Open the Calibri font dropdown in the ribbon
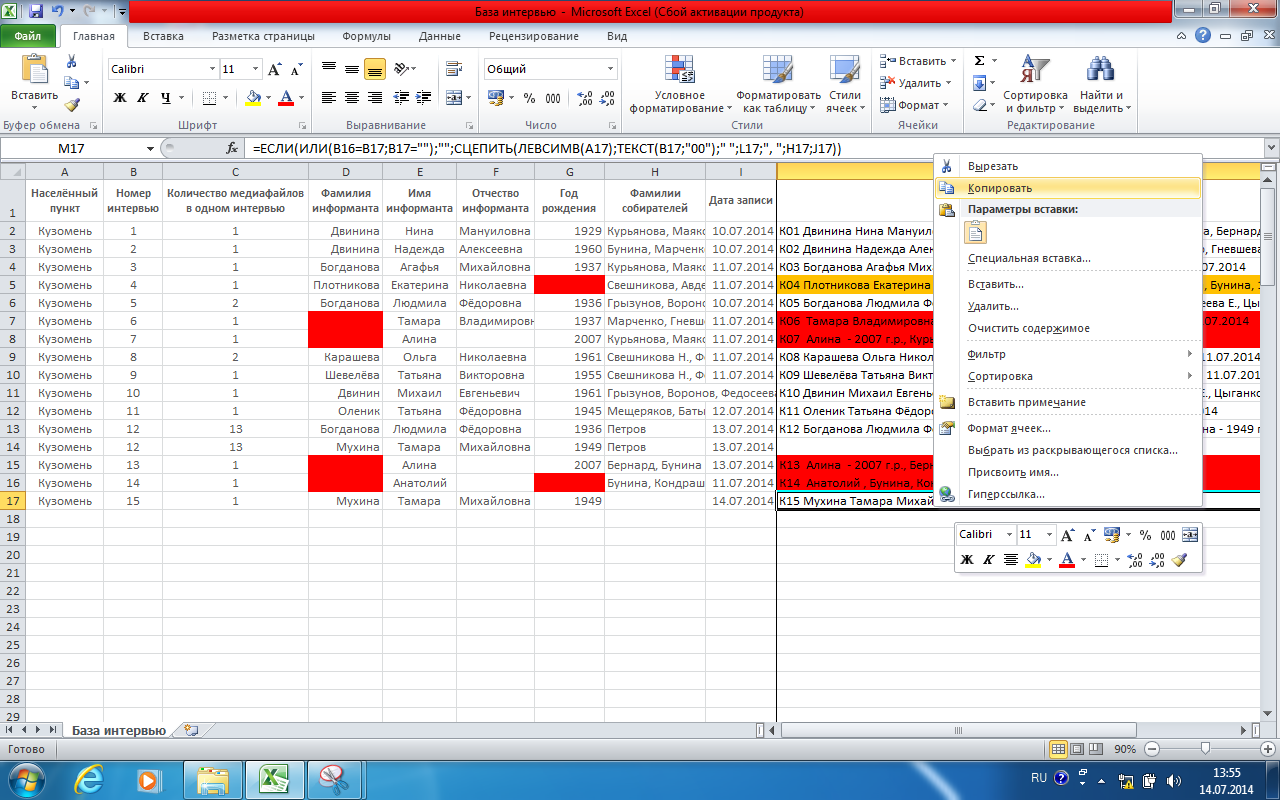The image size is (1280, 800). coord(212,70)
